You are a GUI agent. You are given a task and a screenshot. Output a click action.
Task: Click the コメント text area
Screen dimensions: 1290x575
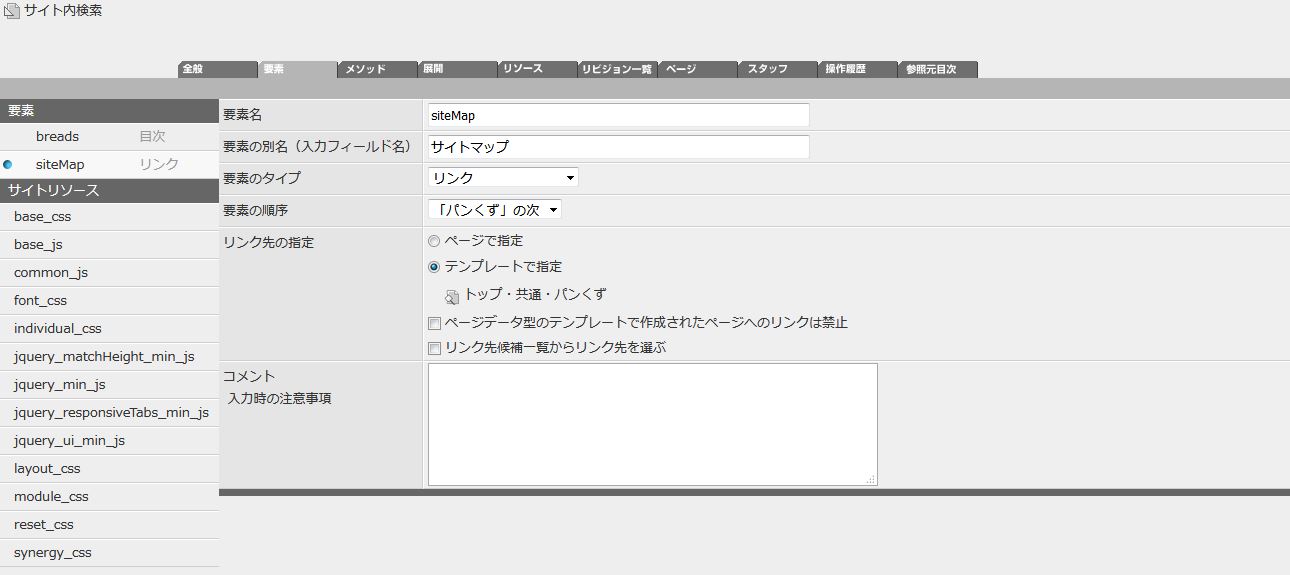pos(652,424)
